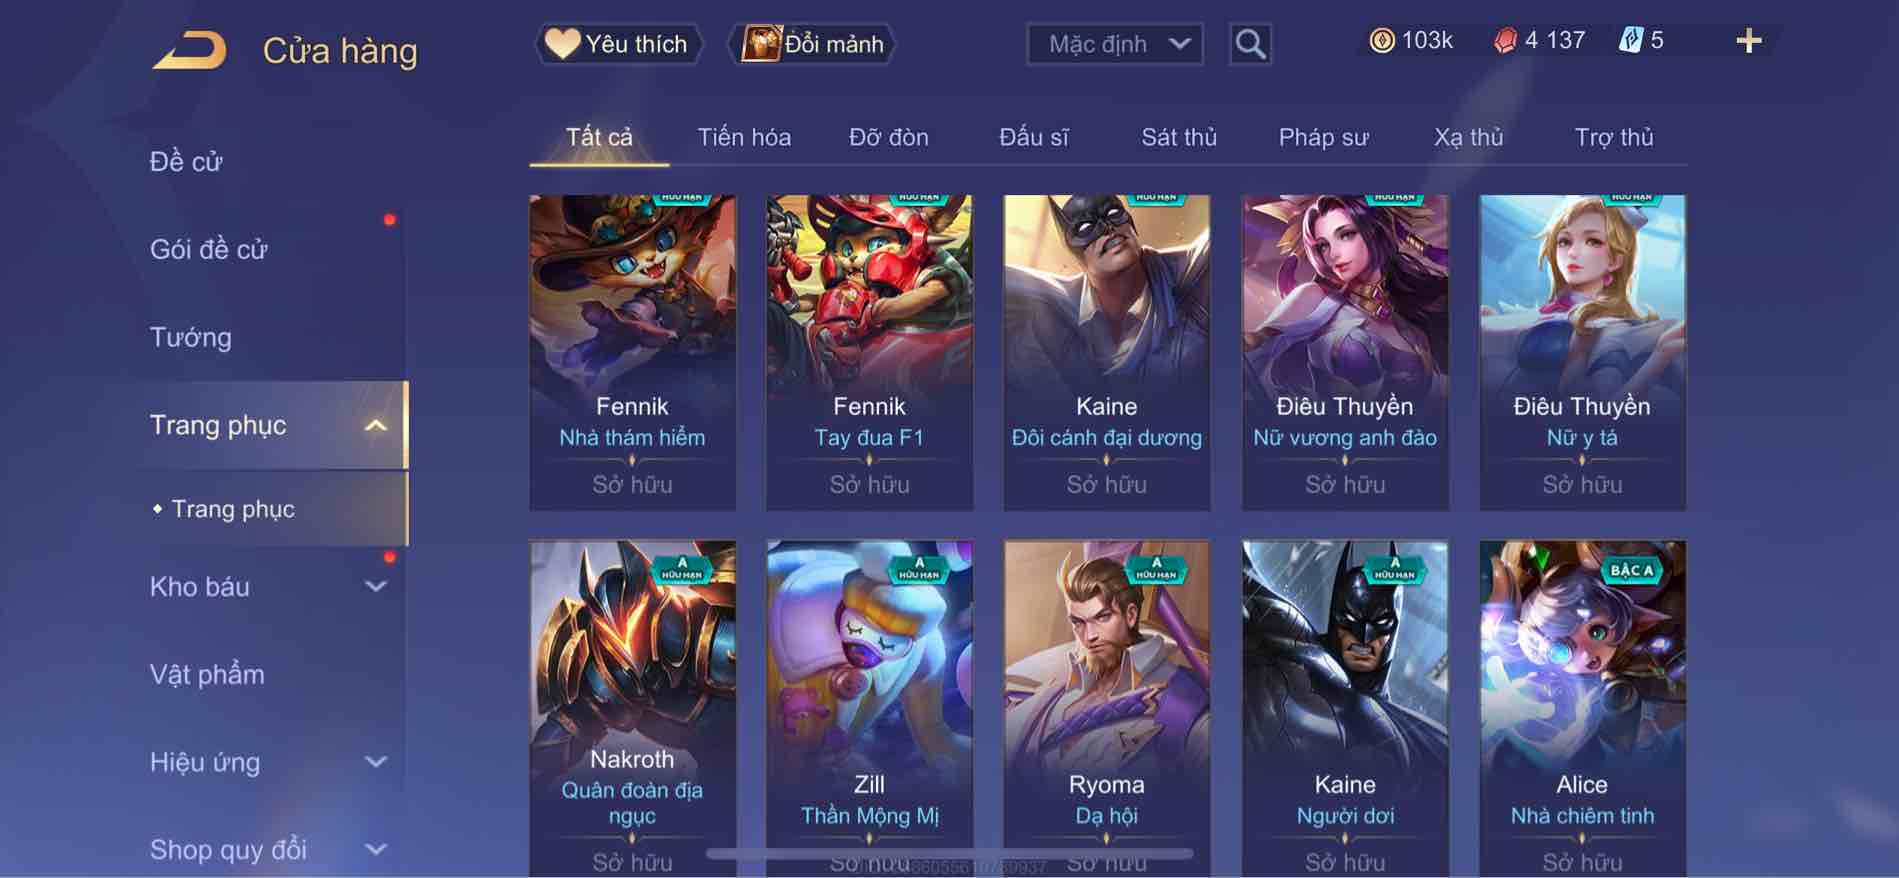Tap the chest icon in Đổi mảnh
This screenshot has width=1899, height=878.
click(761, 44)
